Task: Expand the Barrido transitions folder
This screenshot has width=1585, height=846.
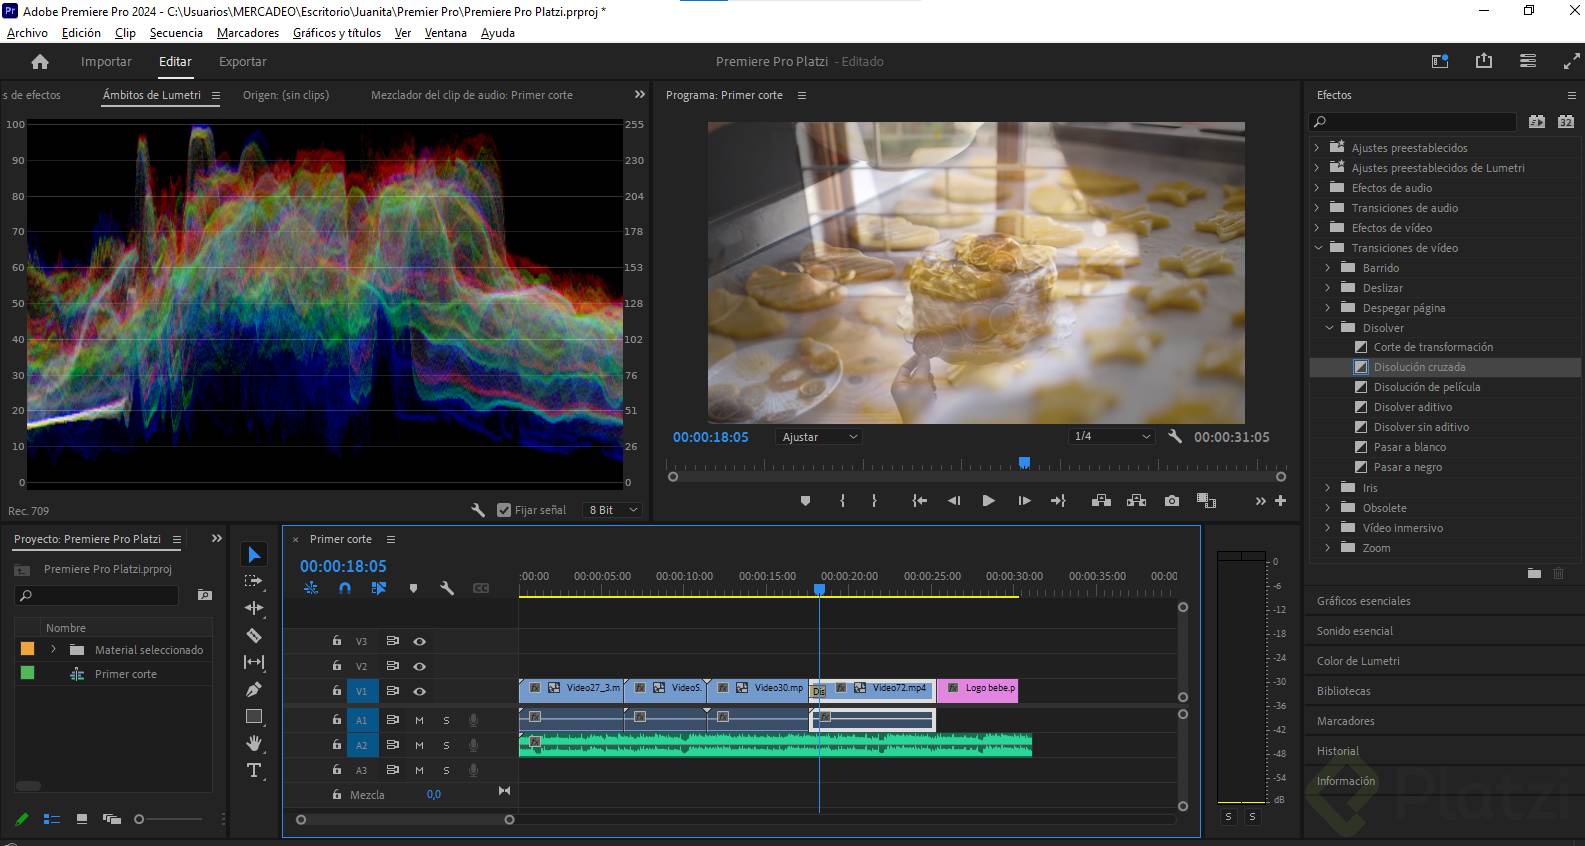Action: 1328,268
